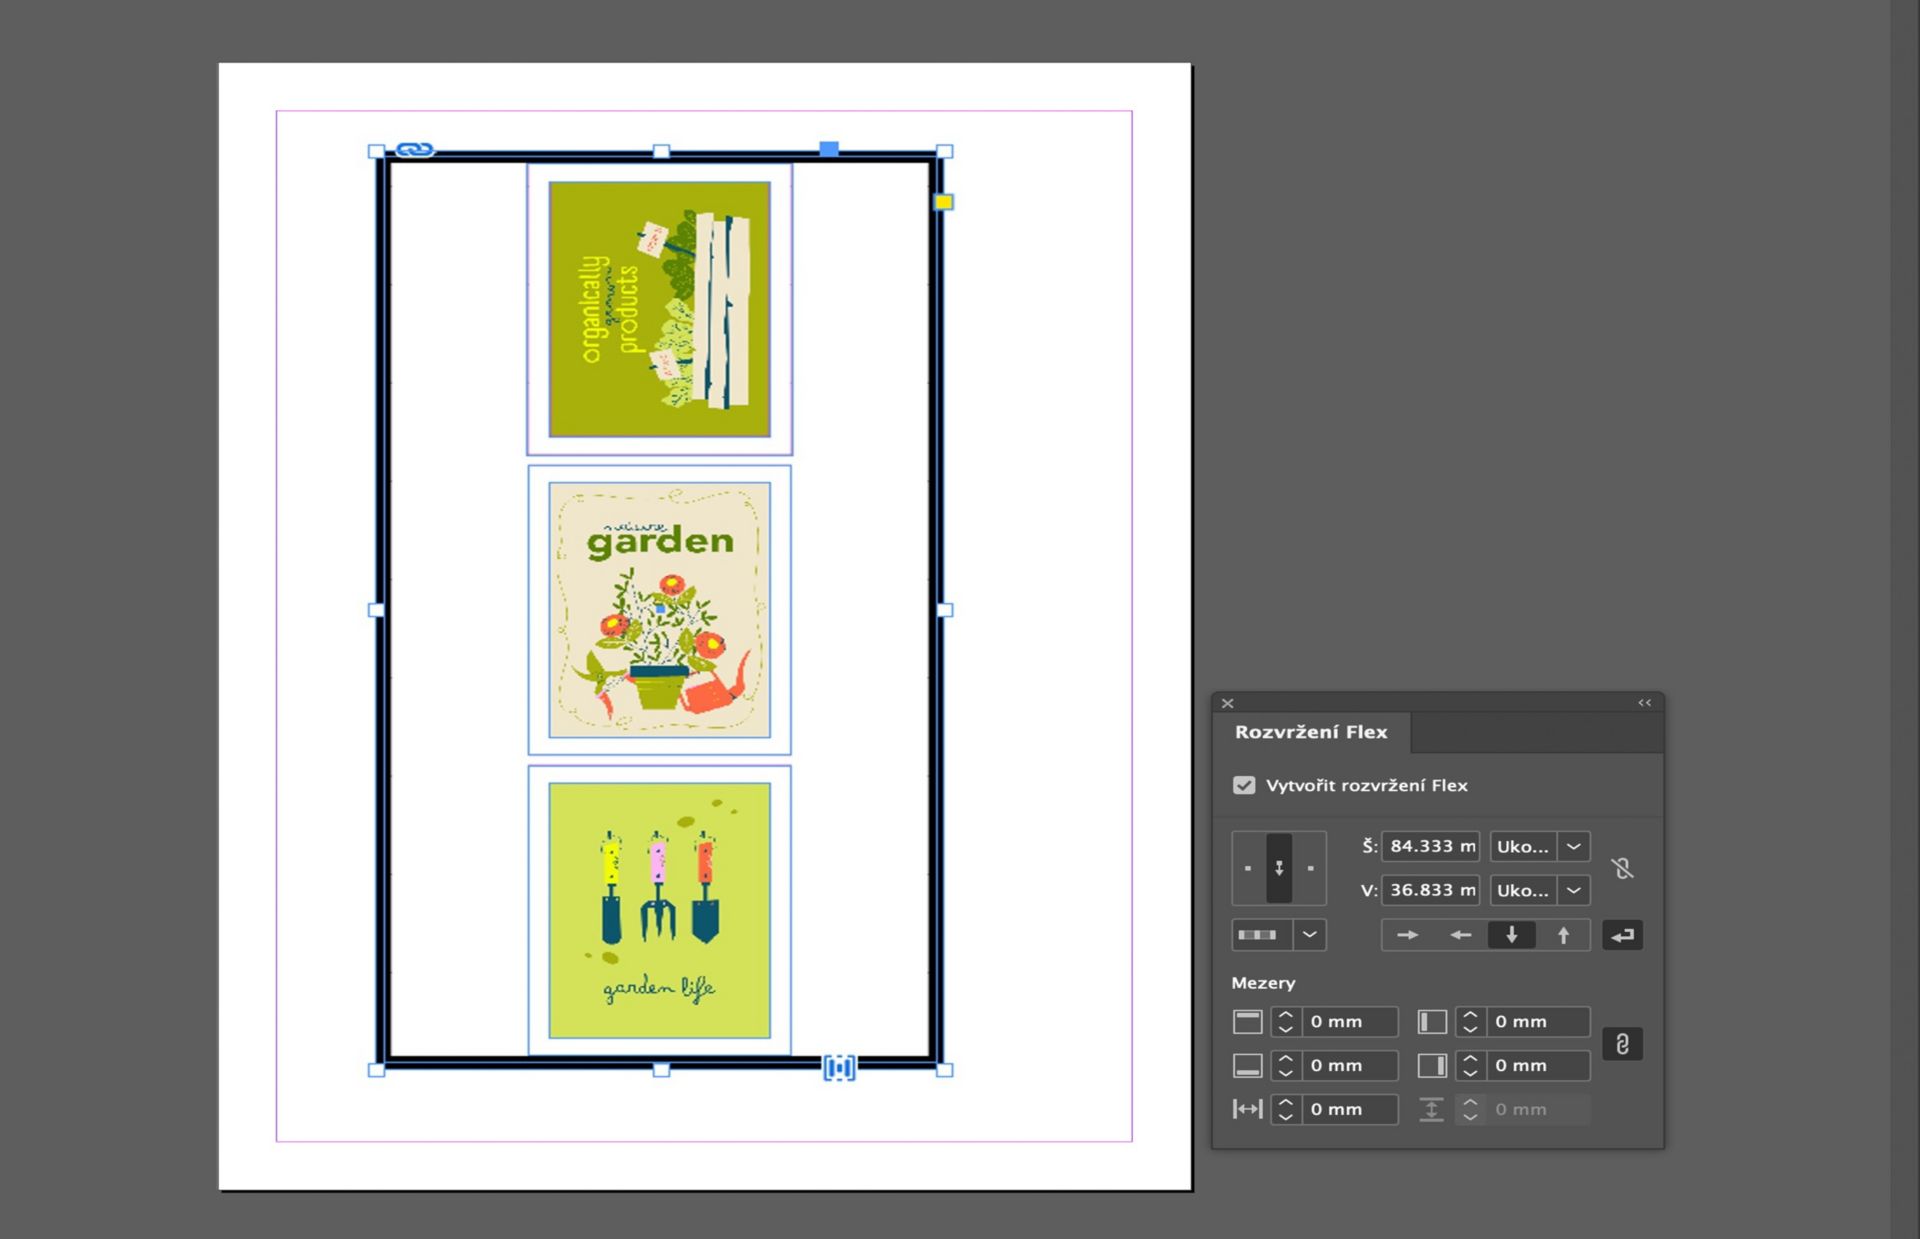Image resolution: width=1920 pixels, height=1239 pixels.
Task: Select the upward flex direction arrow
Action: point(1563,934)
